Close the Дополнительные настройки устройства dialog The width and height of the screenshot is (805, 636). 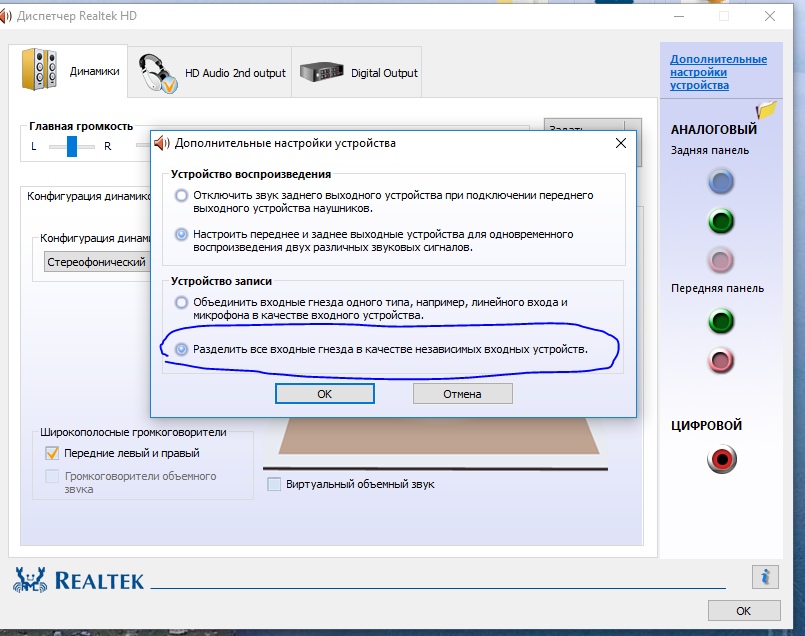pos(621,143)
